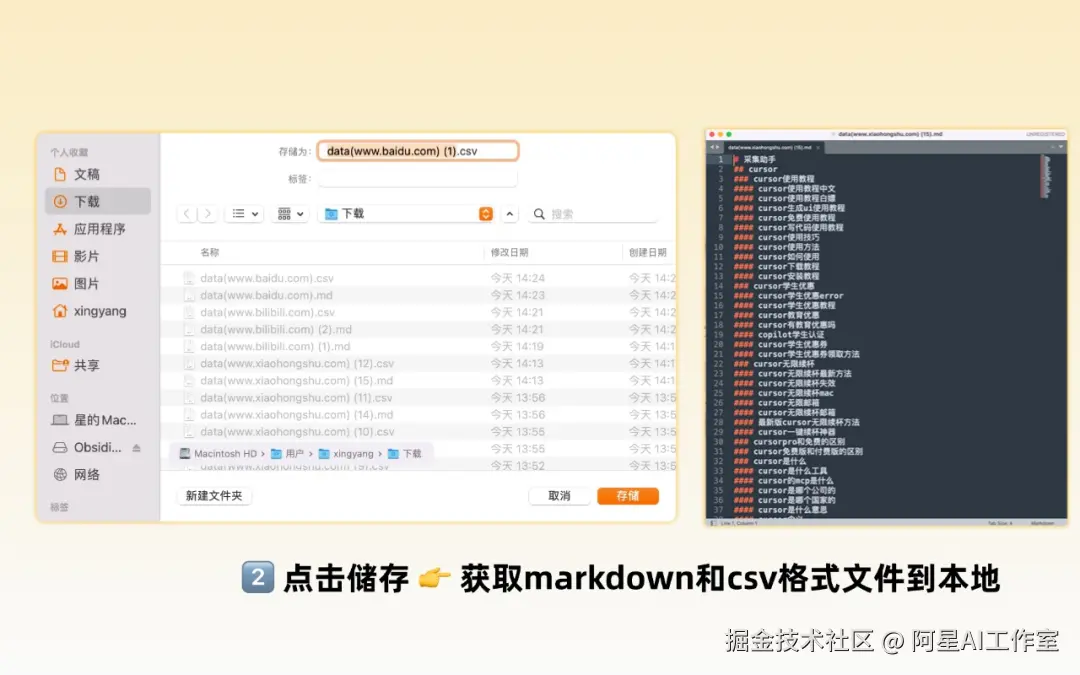The height and width of the screenshot is (675, 1080).
Task: Sort by the 创建日期 column header
Action: 649,252
